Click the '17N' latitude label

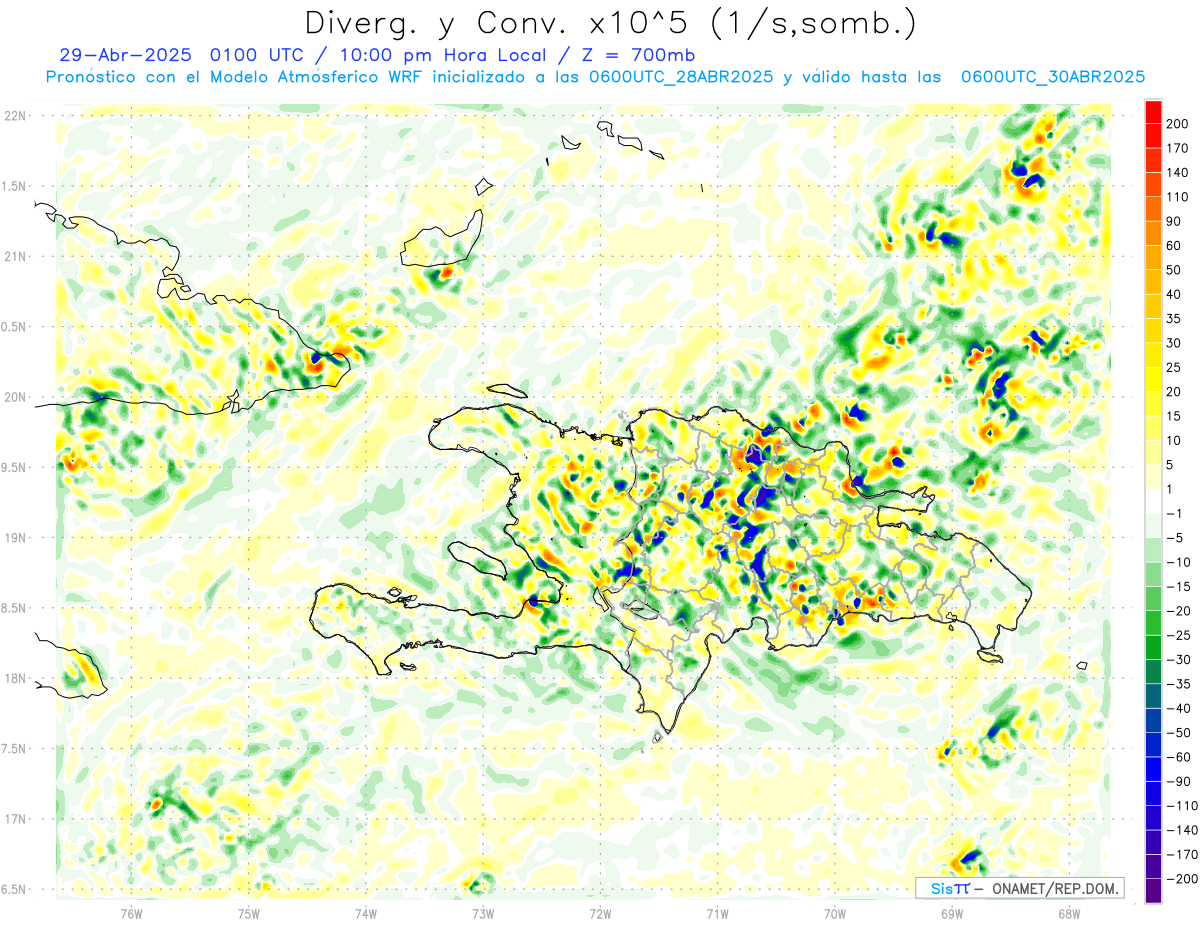14,819
